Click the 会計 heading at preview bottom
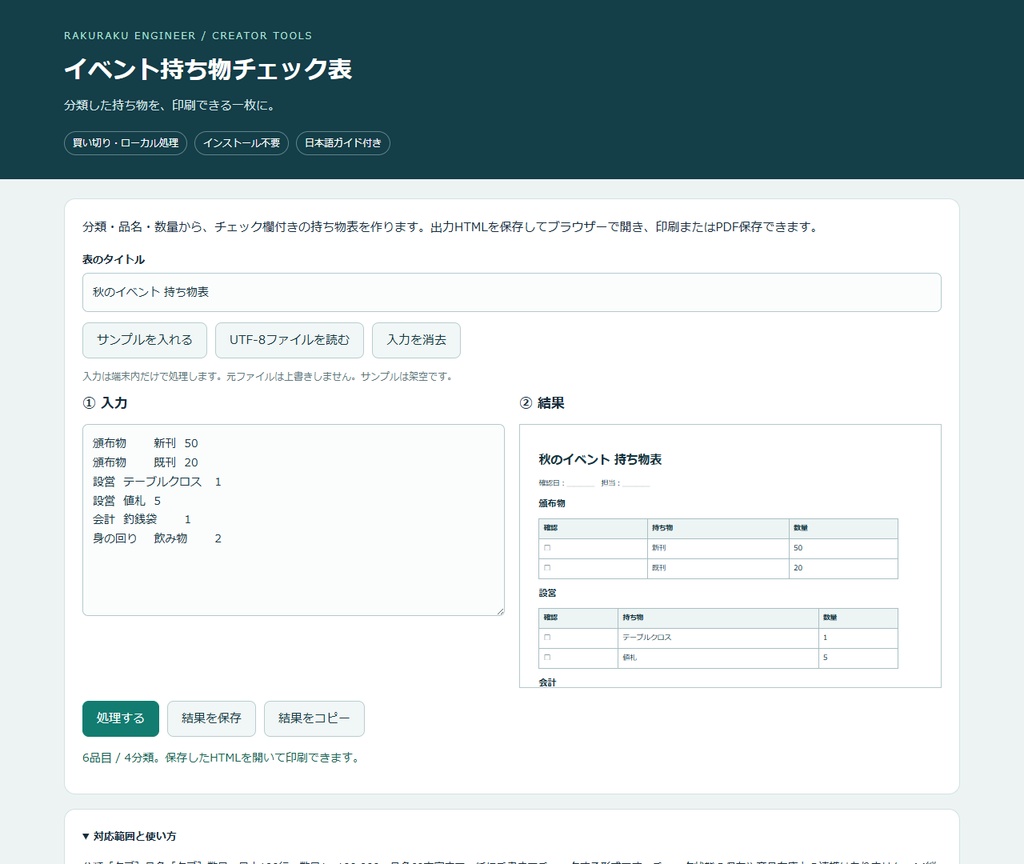Image resolution: width=1024 pixels, height=864 pixels. tap(547, 682)
